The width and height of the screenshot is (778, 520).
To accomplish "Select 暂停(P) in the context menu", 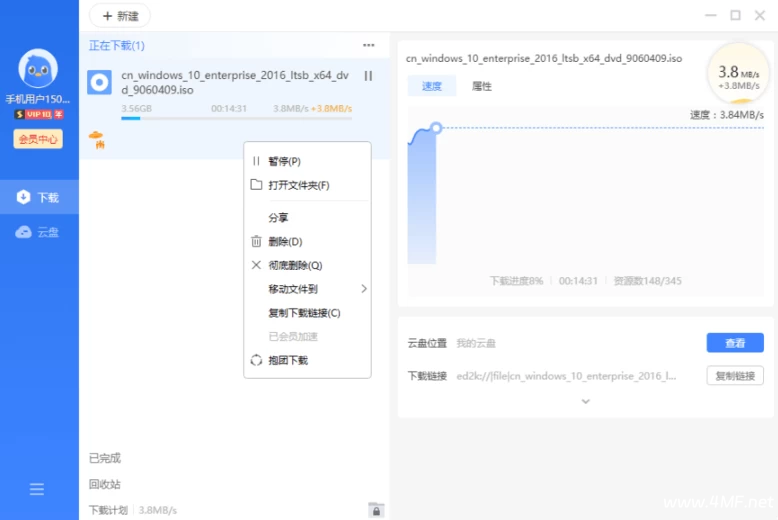I will pyautogui.click(x=284, y=162).
